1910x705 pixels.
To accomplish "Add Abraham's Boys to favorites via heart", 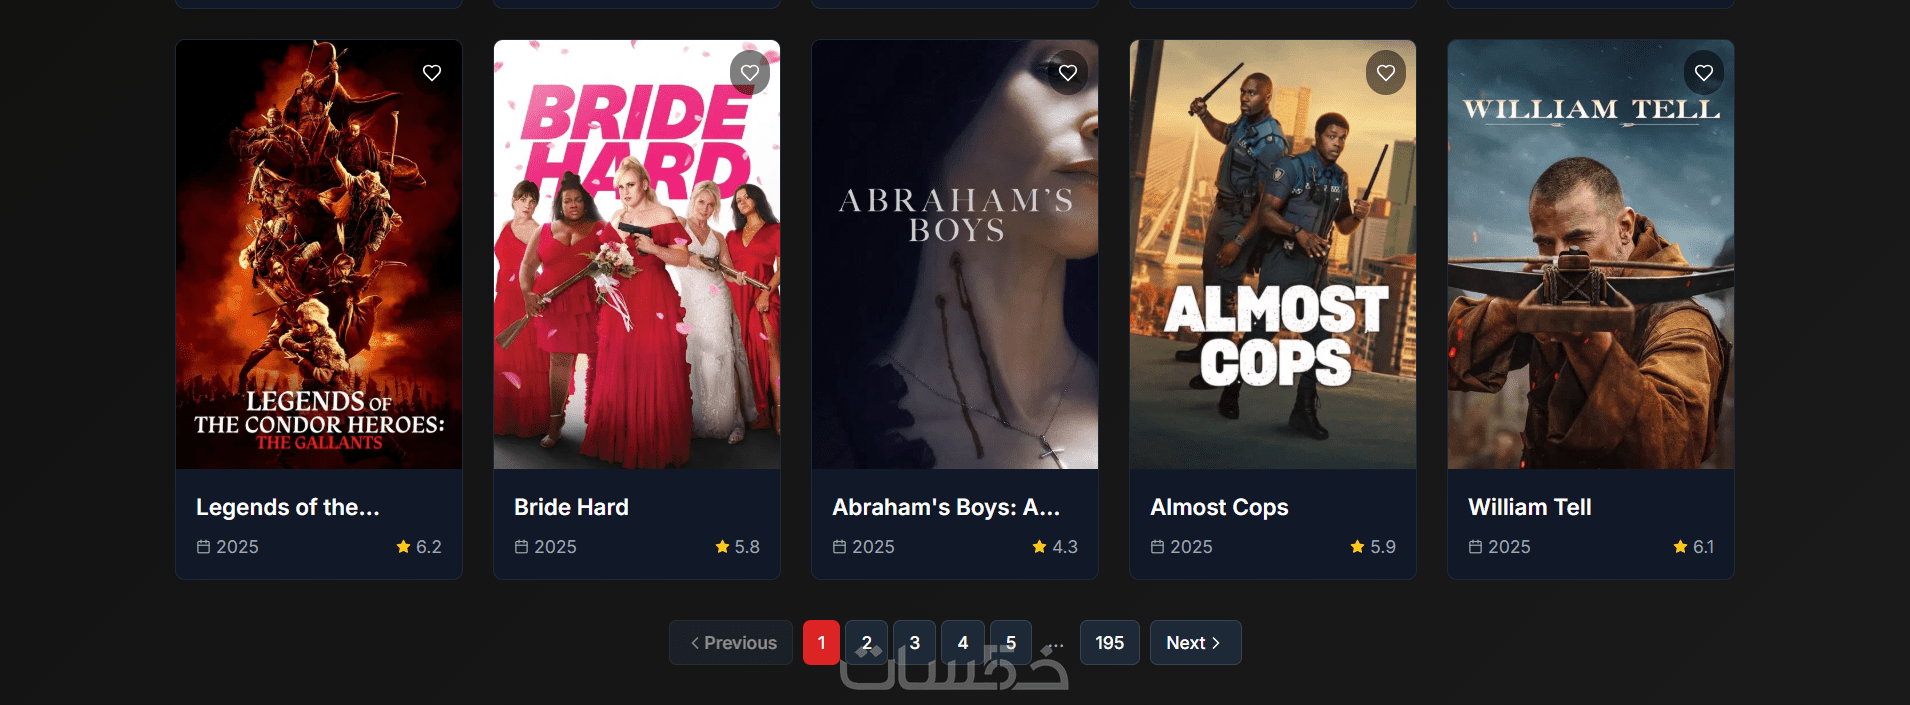I will (1068, 73).
